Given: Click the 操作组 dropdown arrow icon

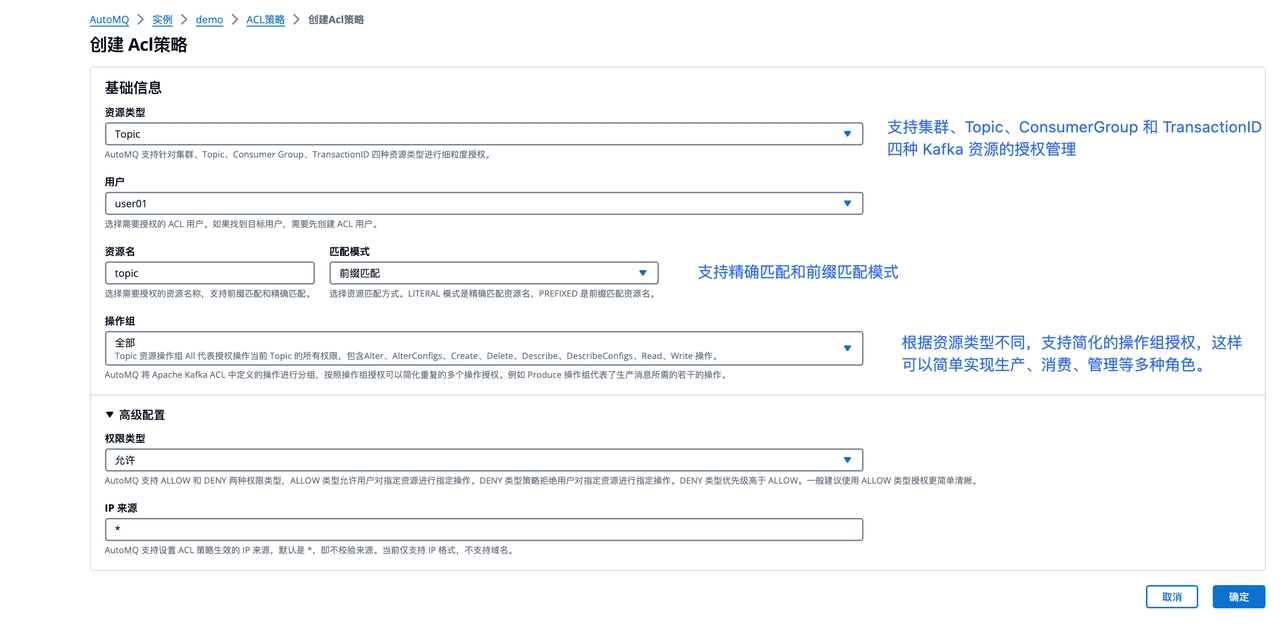Looking at the screenshot, I should tap(847, 348).
